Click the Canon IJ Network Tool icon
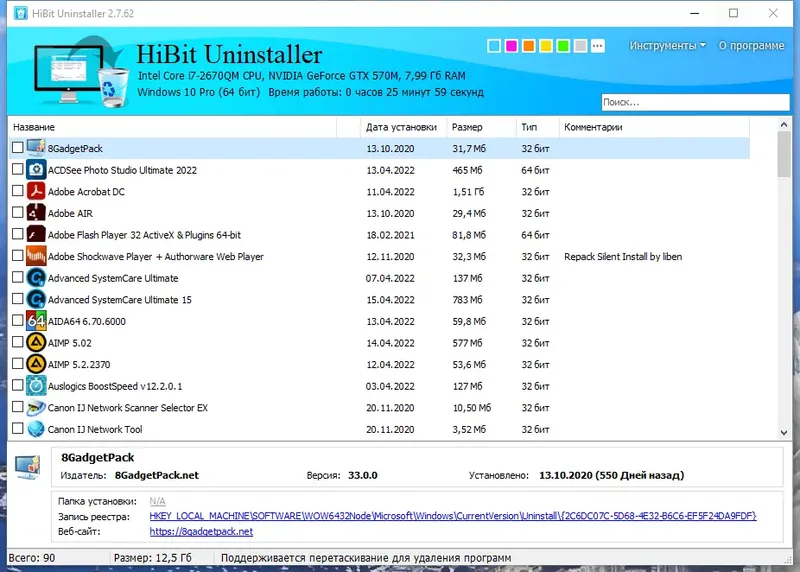The height and width of the screenshot is (572, 800). (x=36, y=429)
